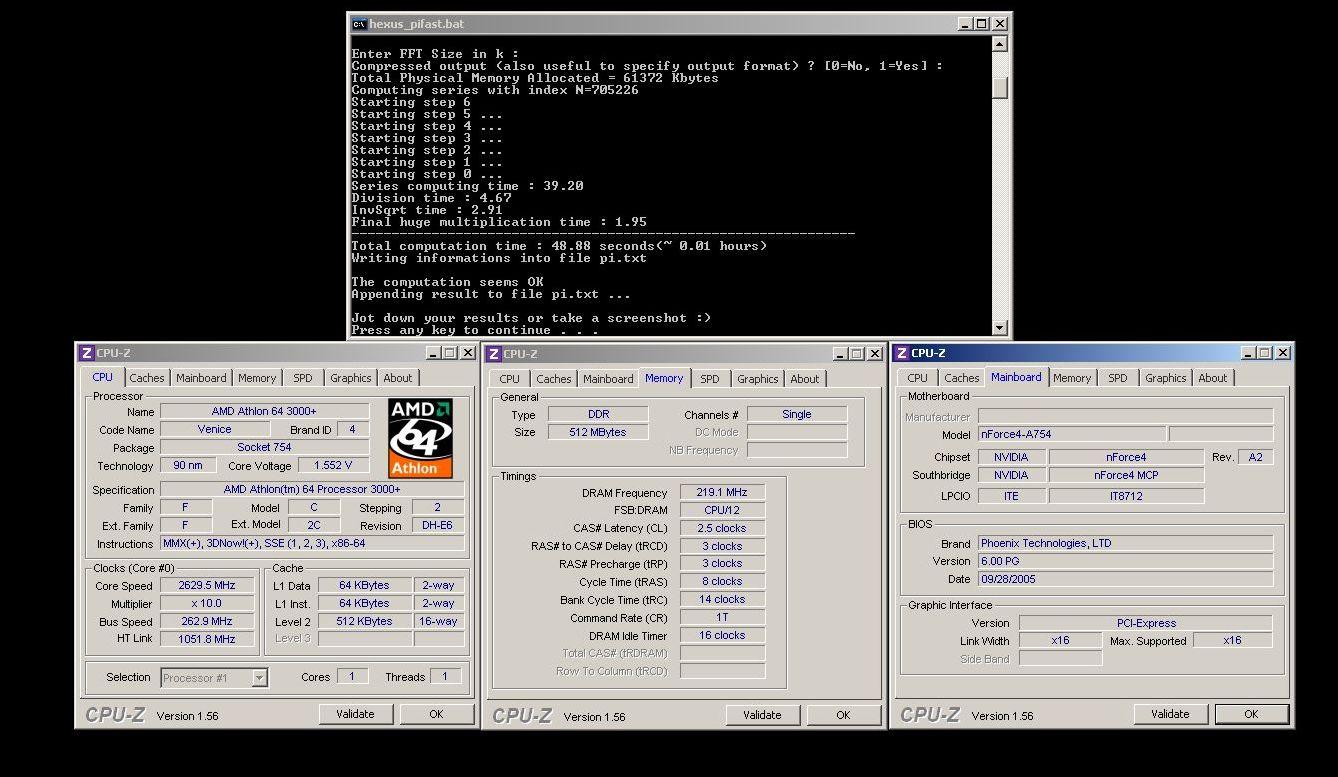Screen dimensions: 1338x777
Task: Click the CPU-Z icon in Mainboard window title
Action: (x=901, y=353)
